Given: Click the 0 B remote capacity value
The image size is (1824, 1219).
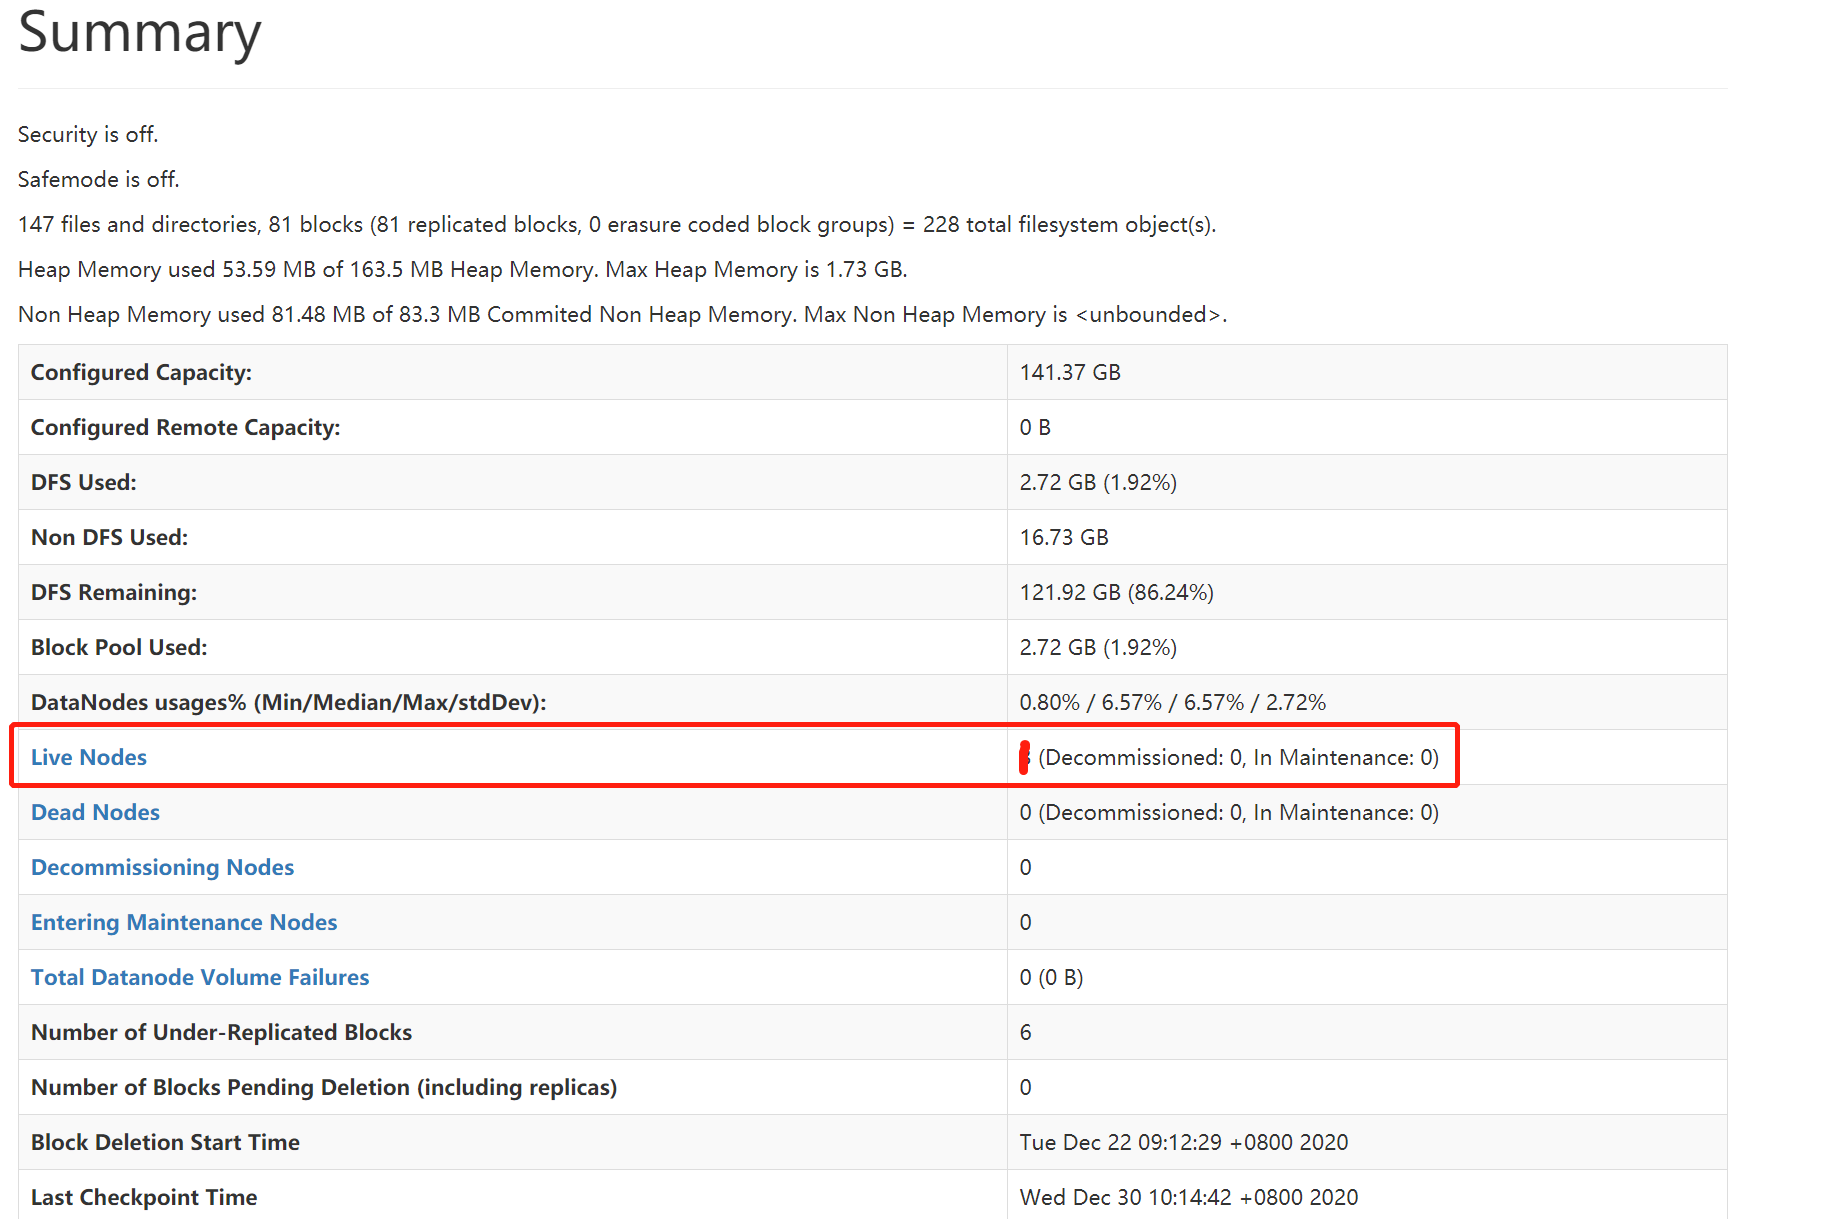Looking at the screenshot, I should click(1035, 427).
